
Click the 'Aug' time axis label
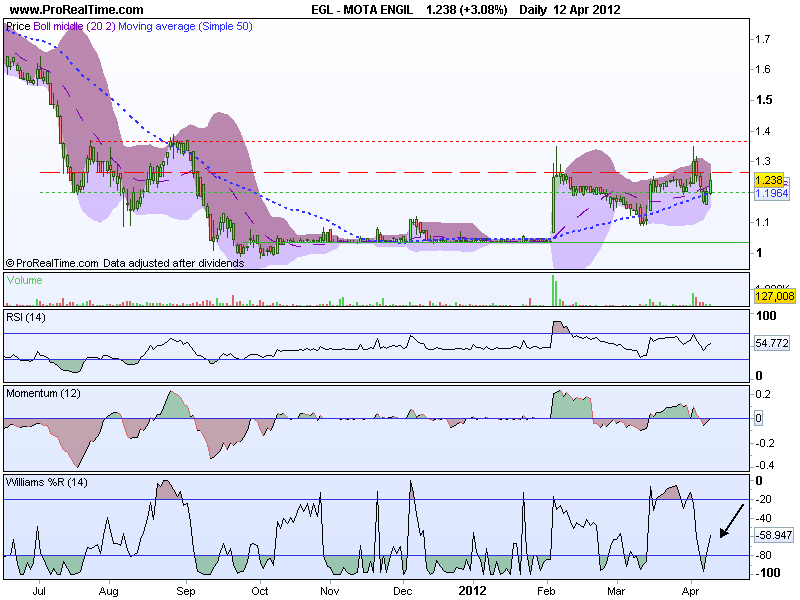coord(109,591)
